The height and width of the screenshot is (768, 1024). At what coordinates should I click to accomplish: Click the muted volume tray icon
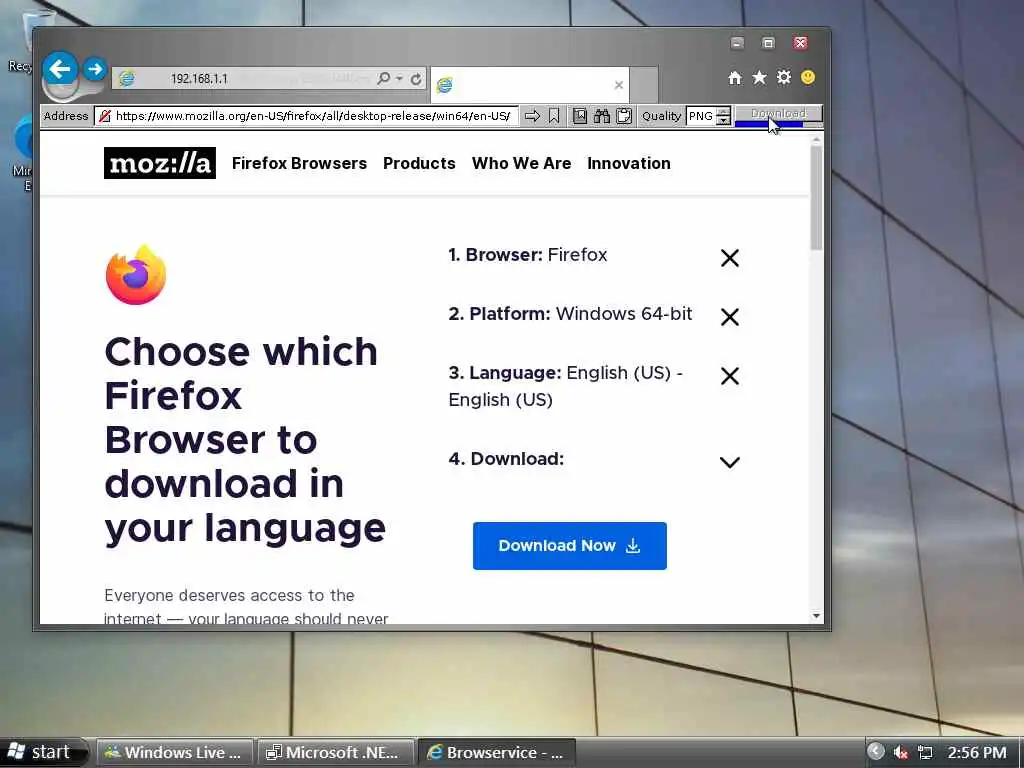(x=901, y=753)
